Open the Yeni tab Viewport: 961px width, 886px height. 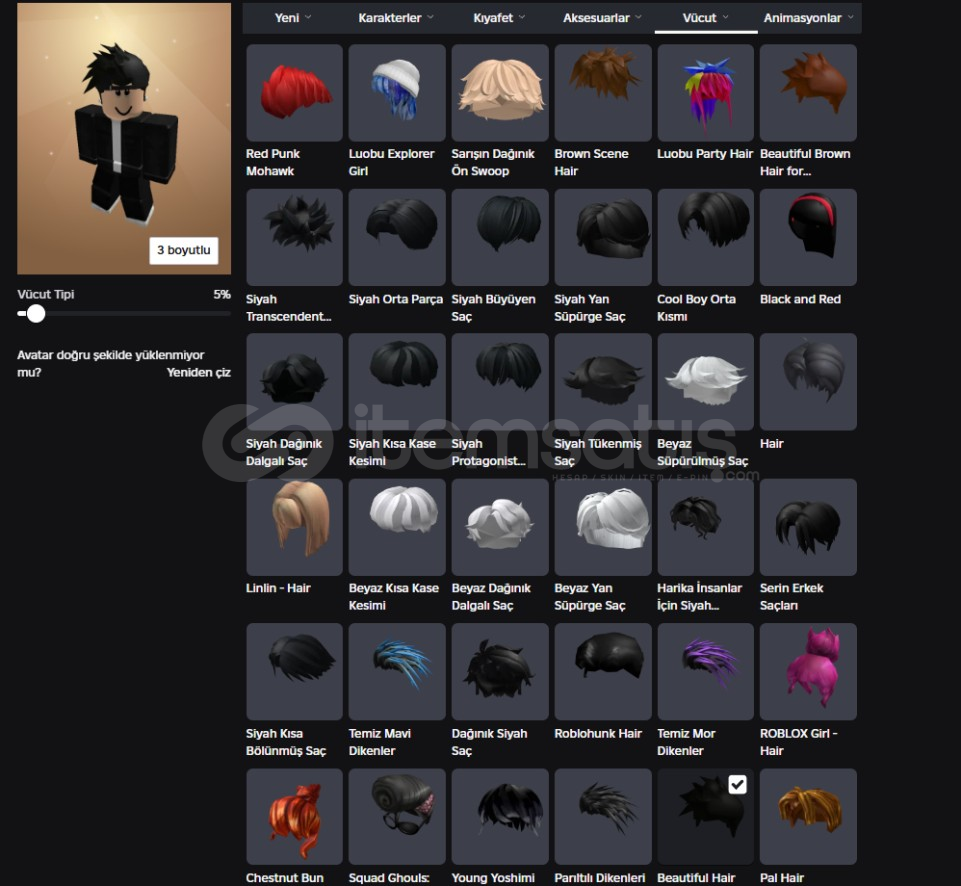click(293, 18)
